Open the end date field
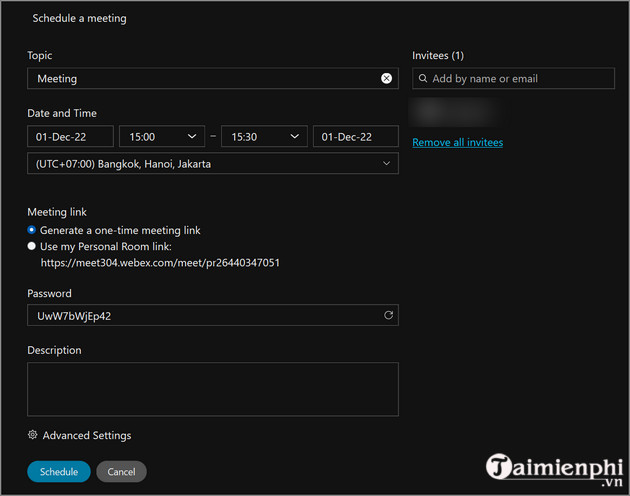630x496 pixels. coord(355,137)
